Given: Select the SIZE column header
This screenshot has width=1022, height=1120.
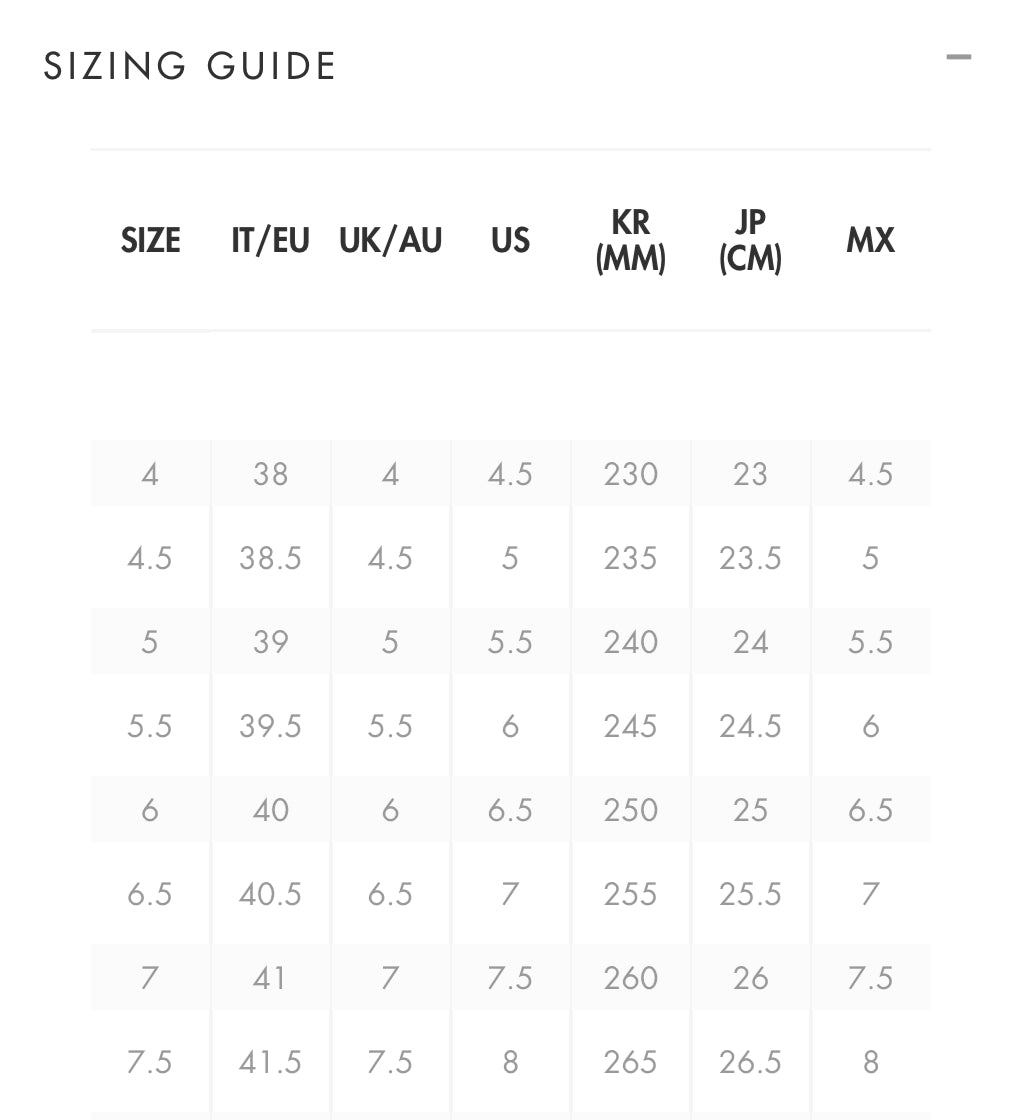Looking at the screenshot, I should [x=151, y=240].
